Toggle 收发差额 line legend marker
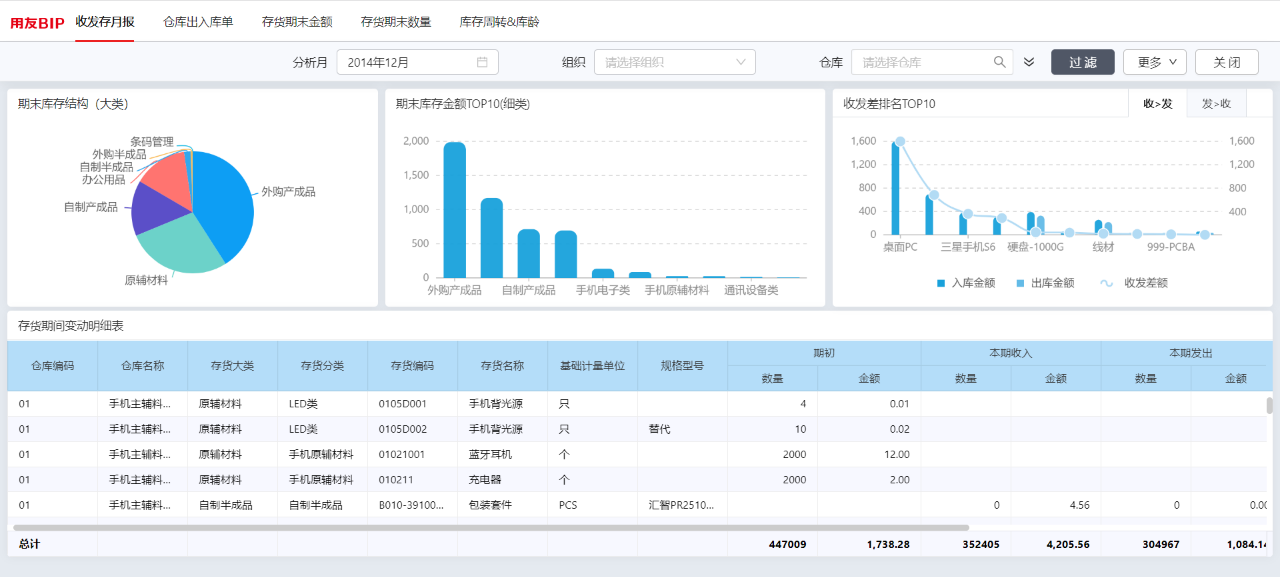The height and width of the screenshot is (577, 1280). coord(1107,283)
